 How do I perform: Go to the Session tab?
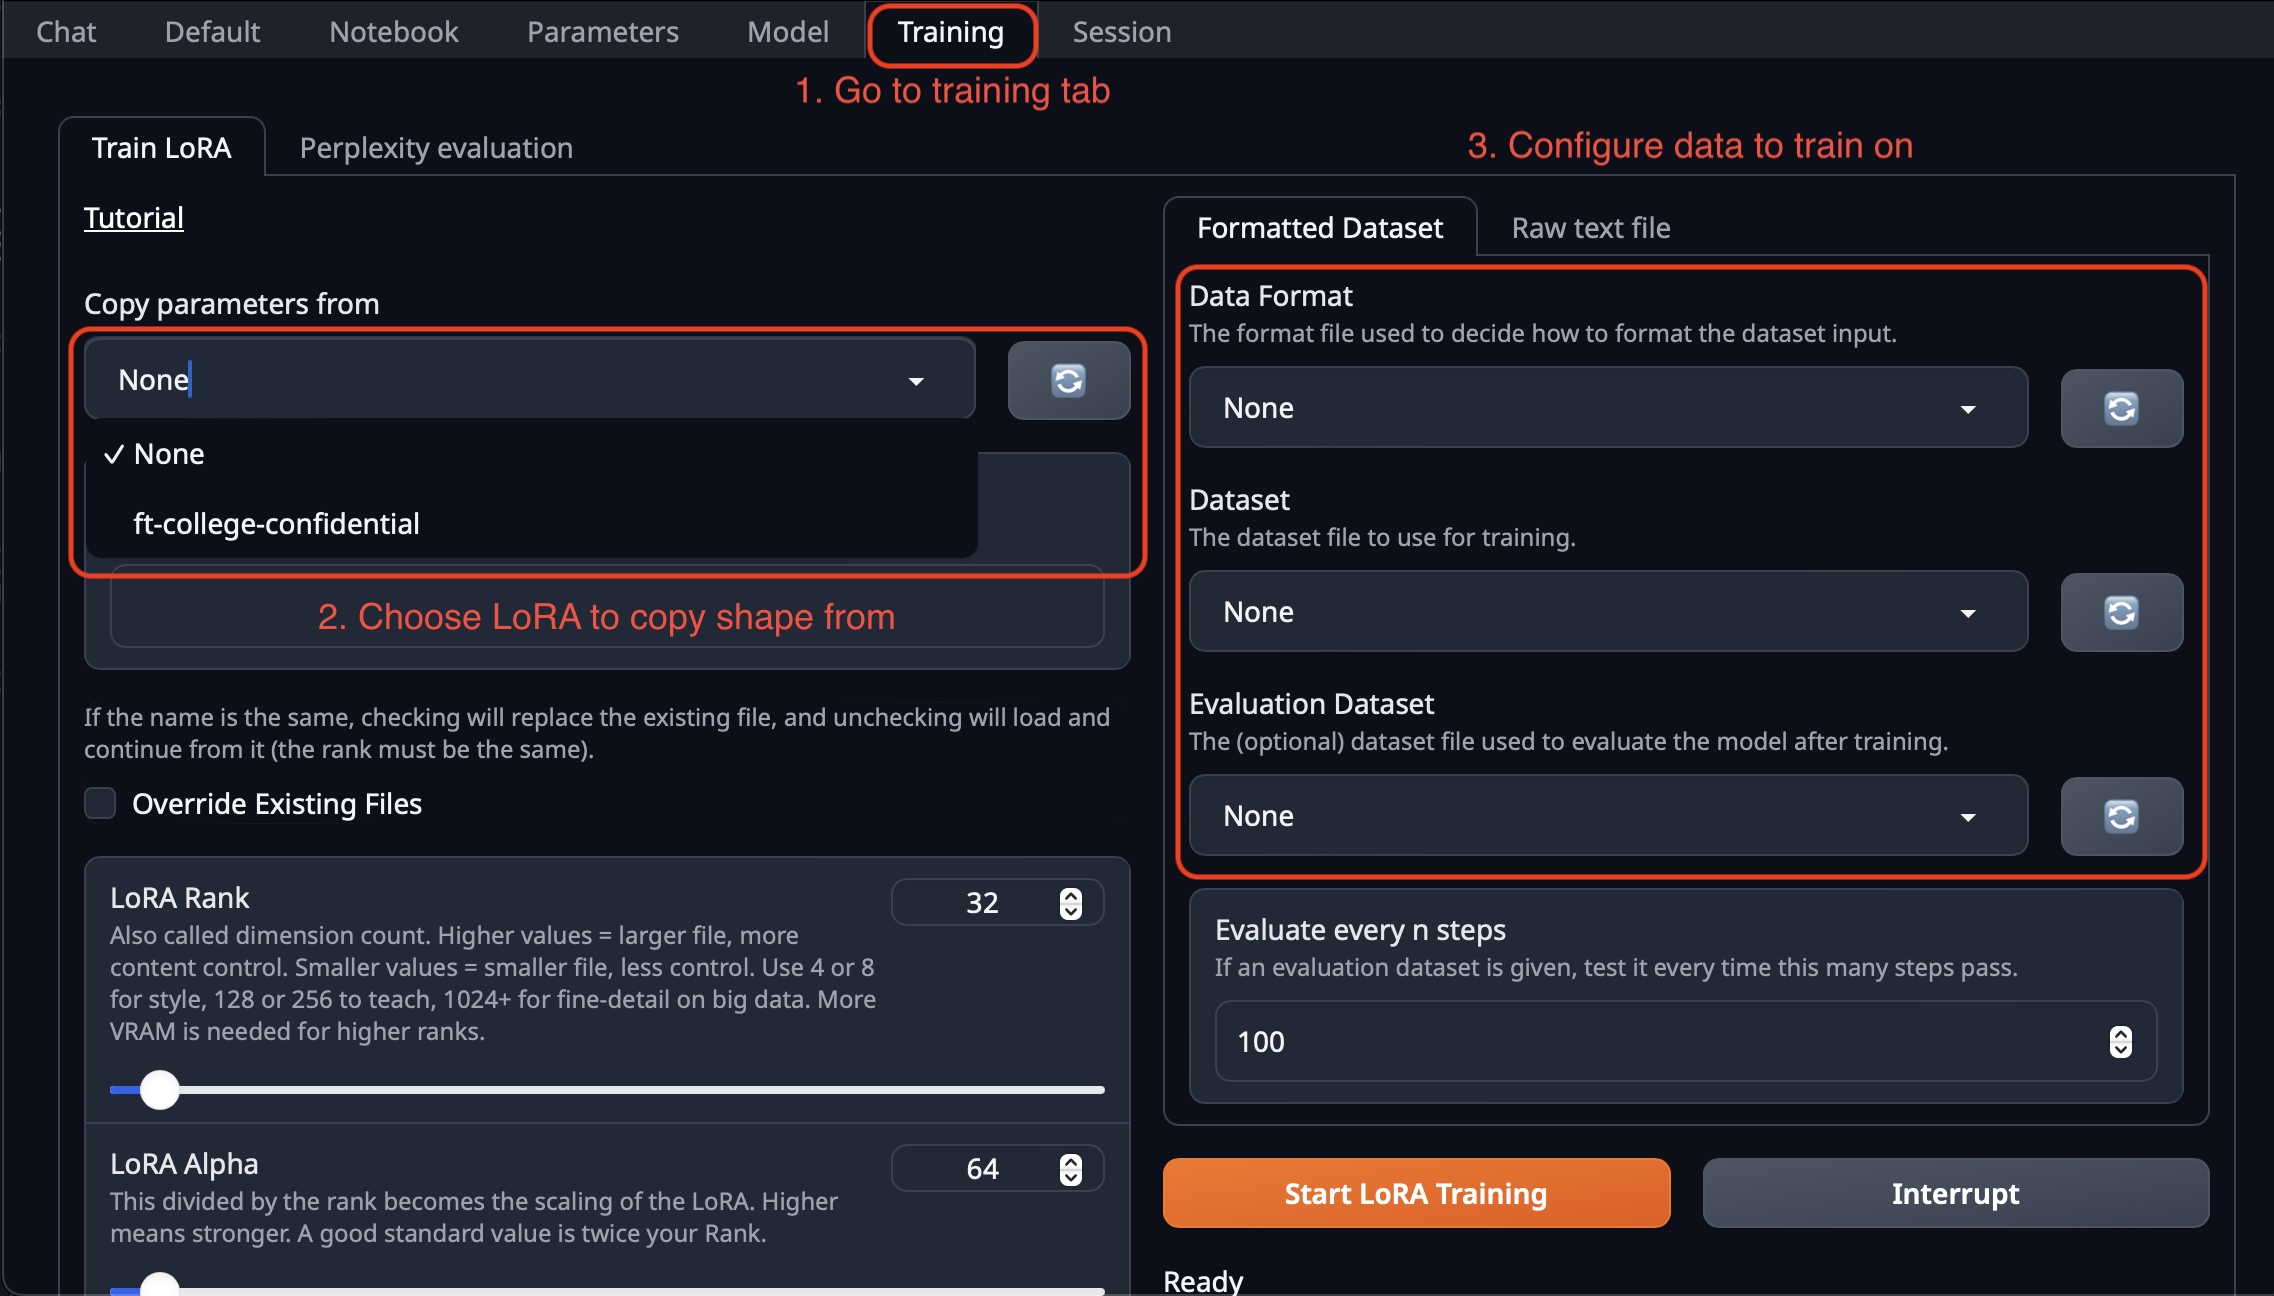pyautogui.click(x=1121, y=31)
